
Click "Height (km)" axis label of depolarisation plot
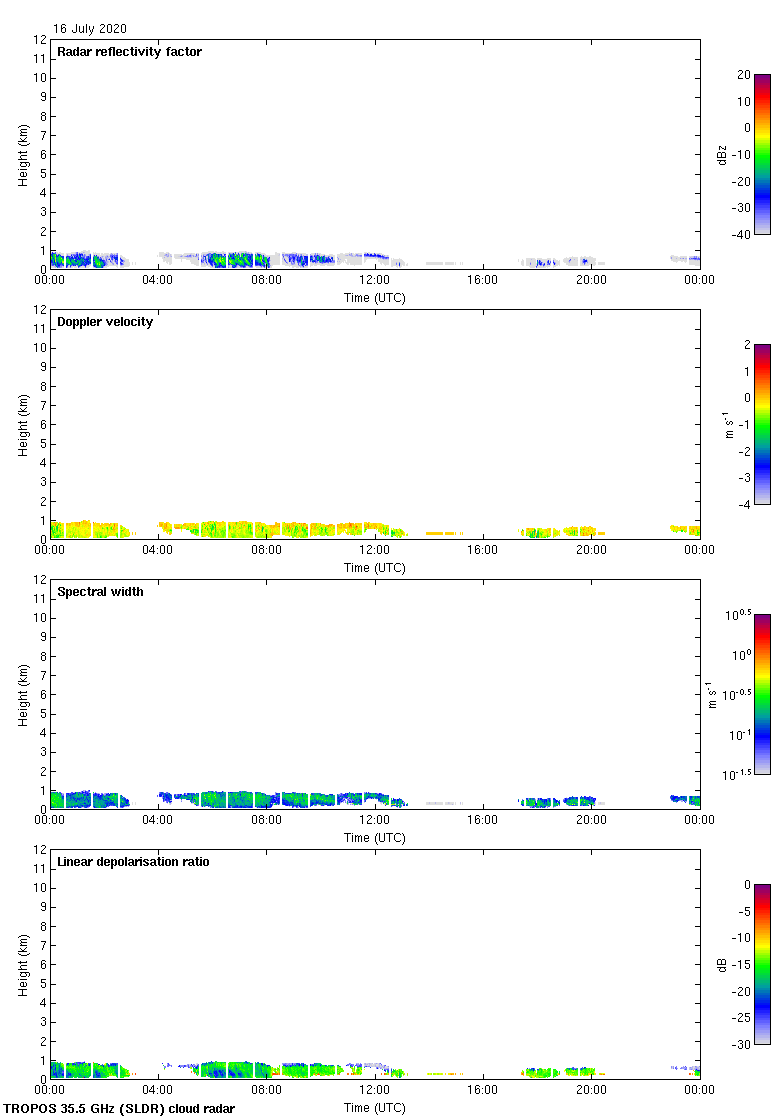[x=24, y=964]
